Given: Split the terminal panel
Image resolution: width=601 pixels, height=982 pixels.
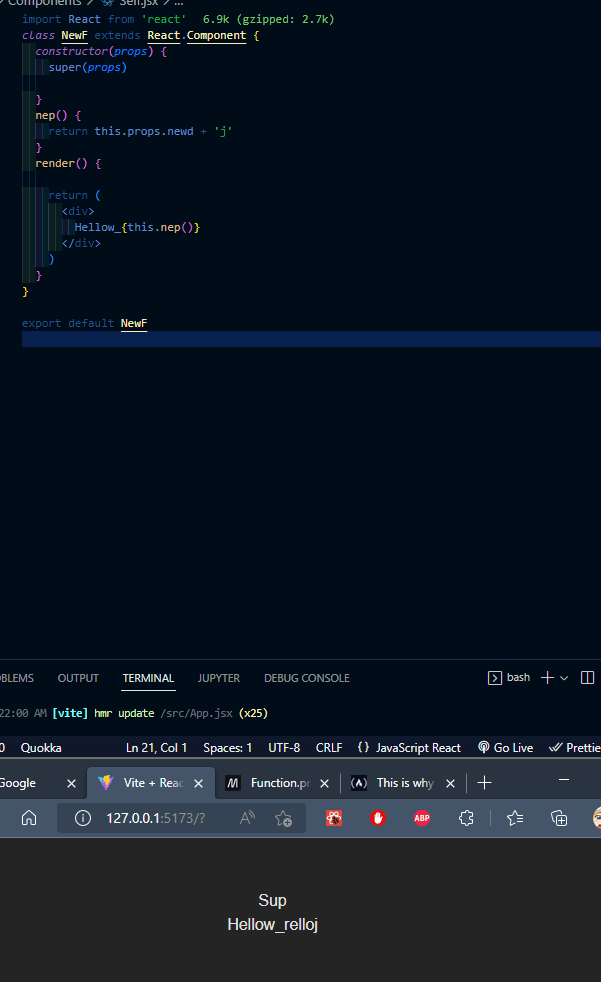Looking at the screenshot, I should tap(587, 678).
